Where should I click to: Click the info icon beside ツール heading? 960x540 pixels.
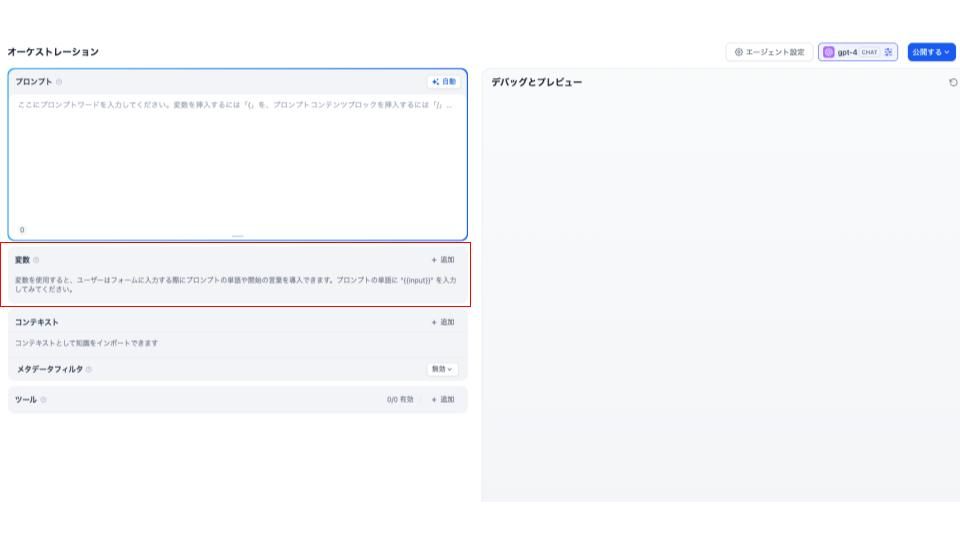pos(43,400)
